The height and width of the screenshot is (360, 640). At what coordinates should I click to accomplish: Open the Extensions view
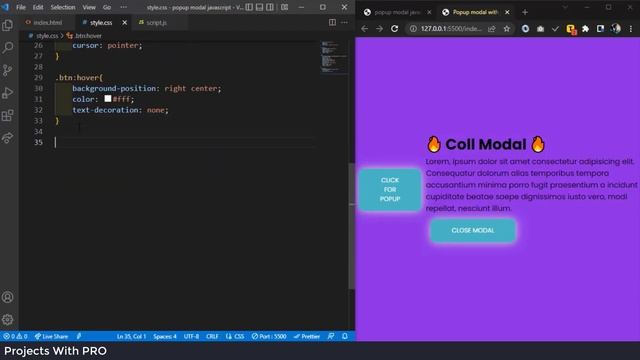(x=7, y=116)
